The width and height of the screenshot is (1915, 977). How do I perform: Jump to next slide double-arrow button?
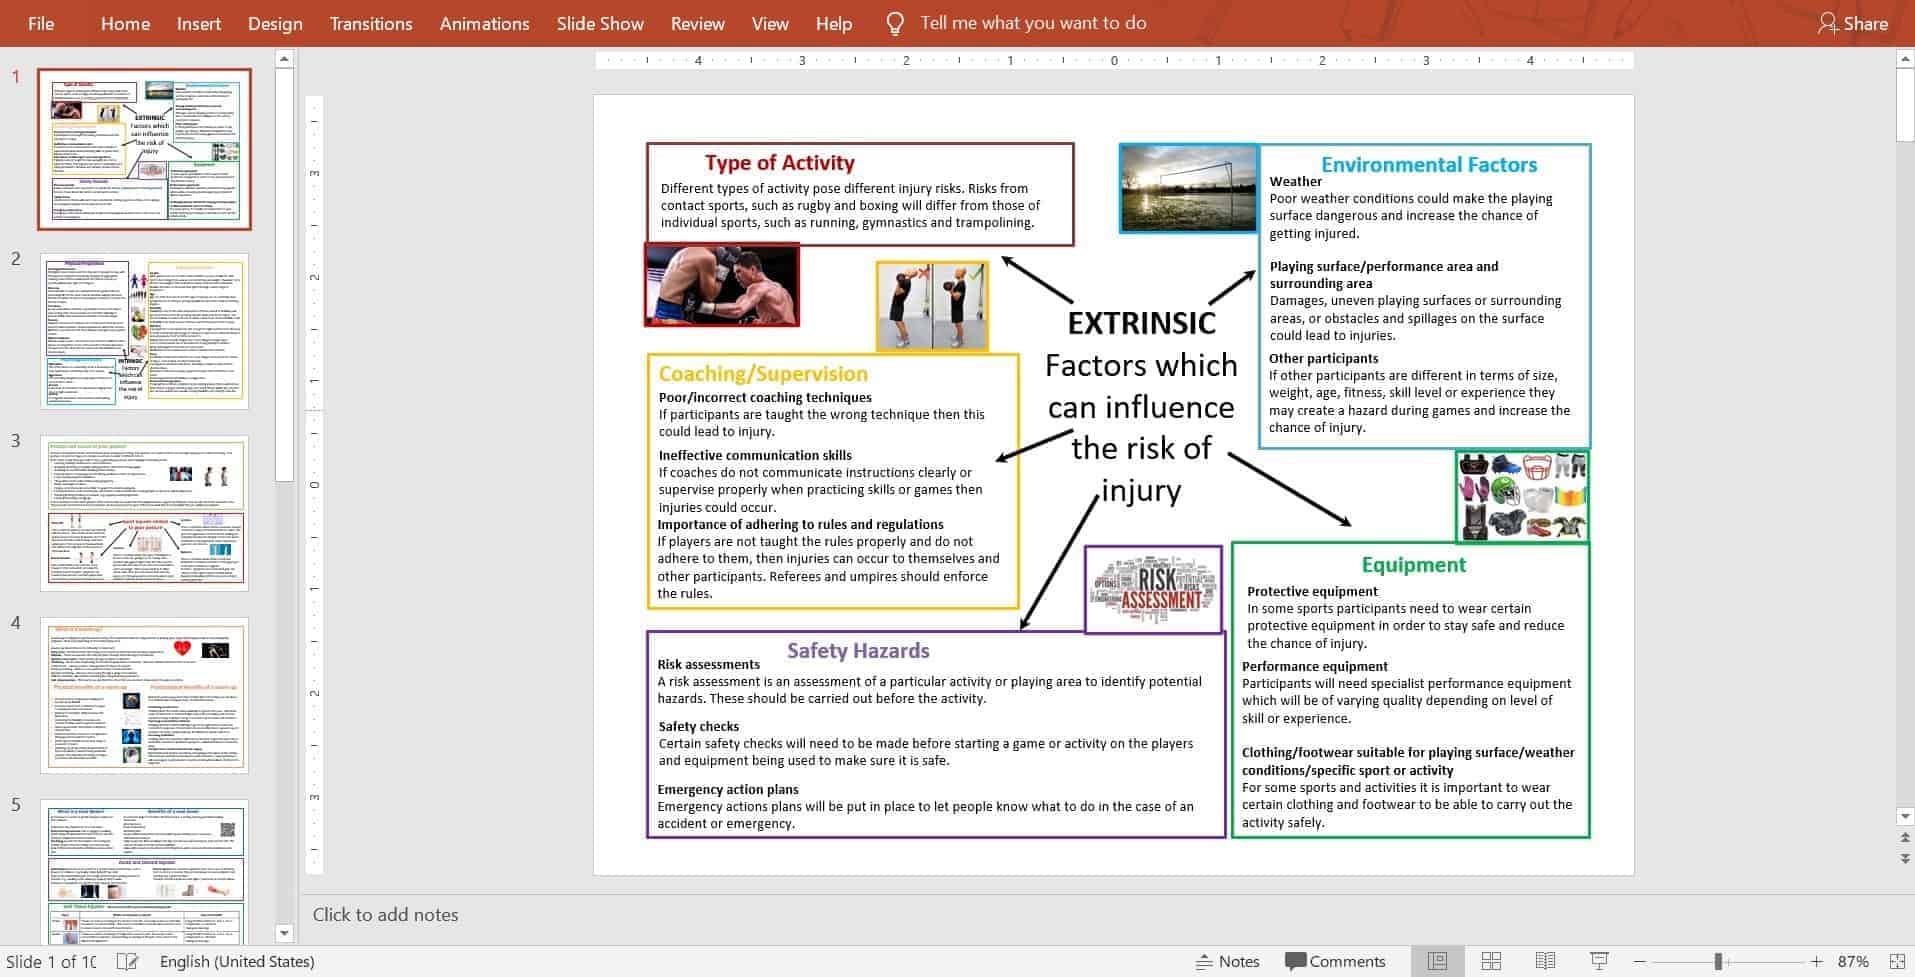(1905, 858)
